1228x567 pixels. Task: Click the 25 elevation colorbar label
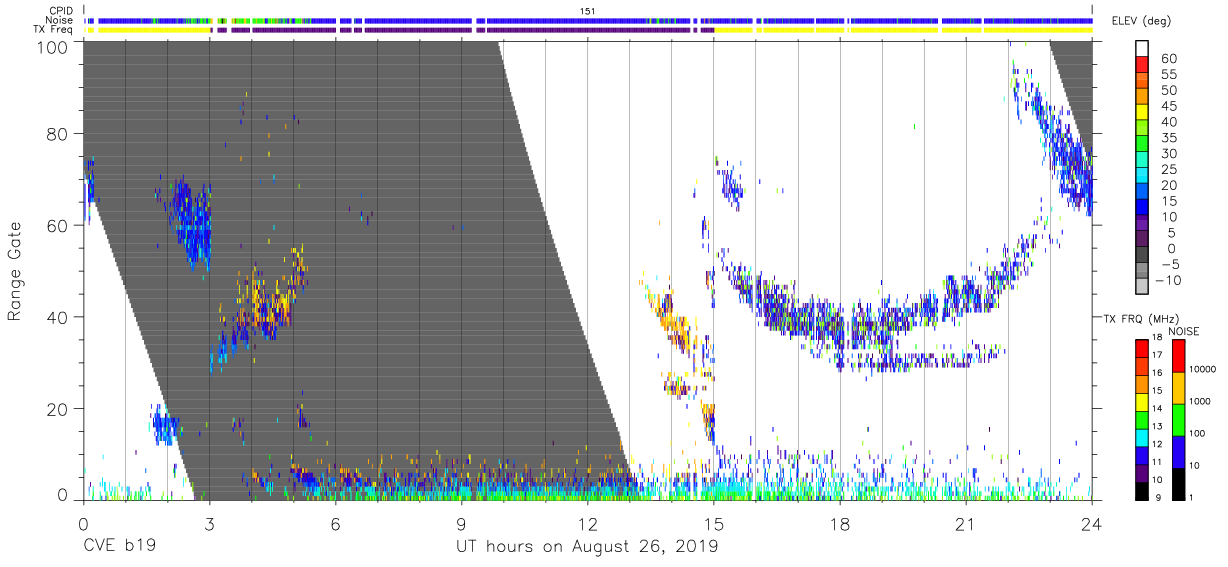(1169, 170)
